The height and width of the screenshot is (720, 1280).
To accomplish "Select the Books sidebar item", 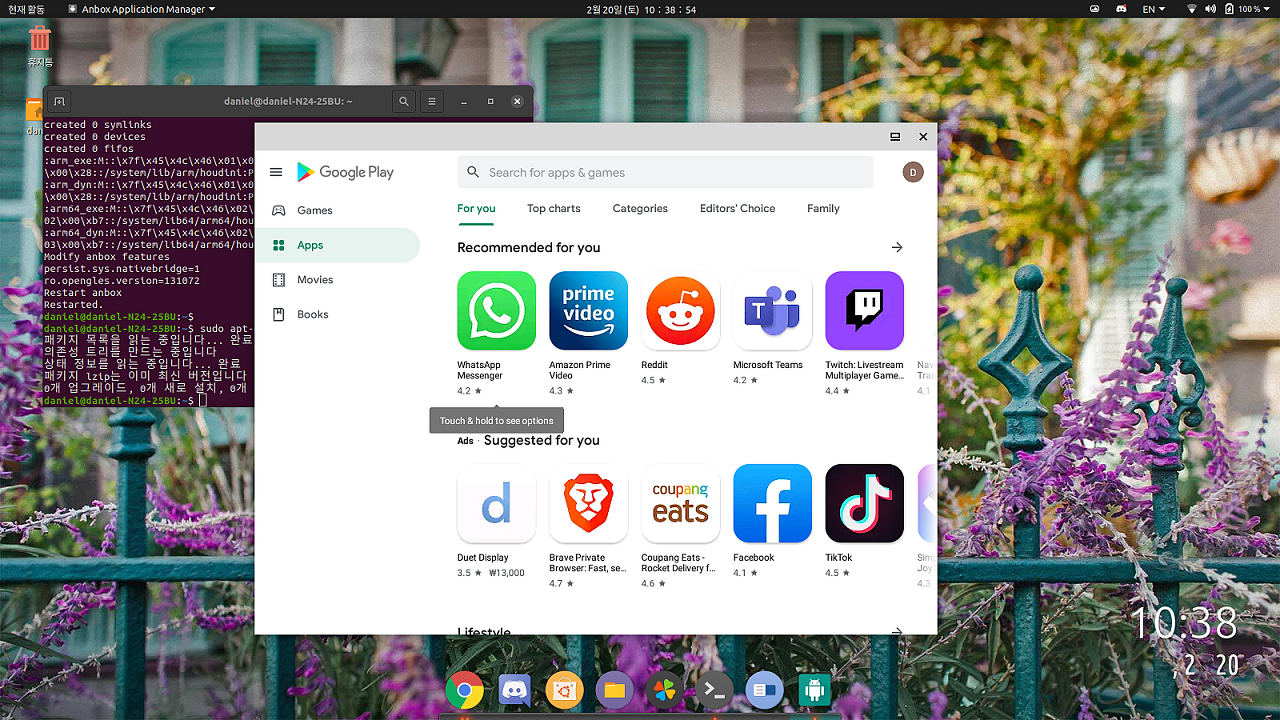I will click(338, 314).
